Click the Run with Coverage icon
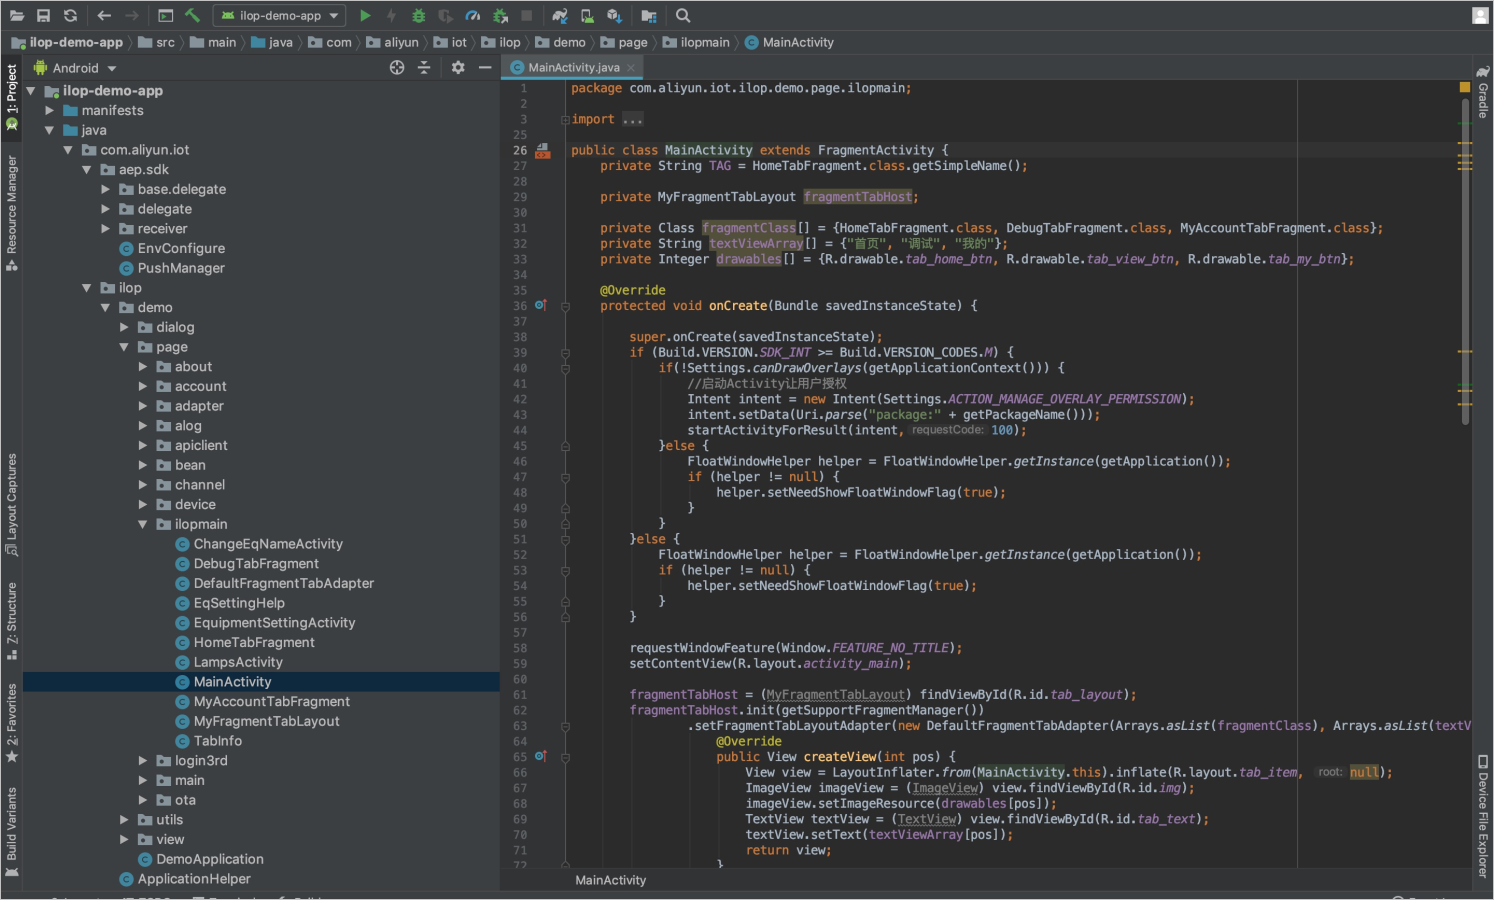Image resolution: width=1494 pixels, height=900 pixels. pyautogui.click(x=446, y=15)
